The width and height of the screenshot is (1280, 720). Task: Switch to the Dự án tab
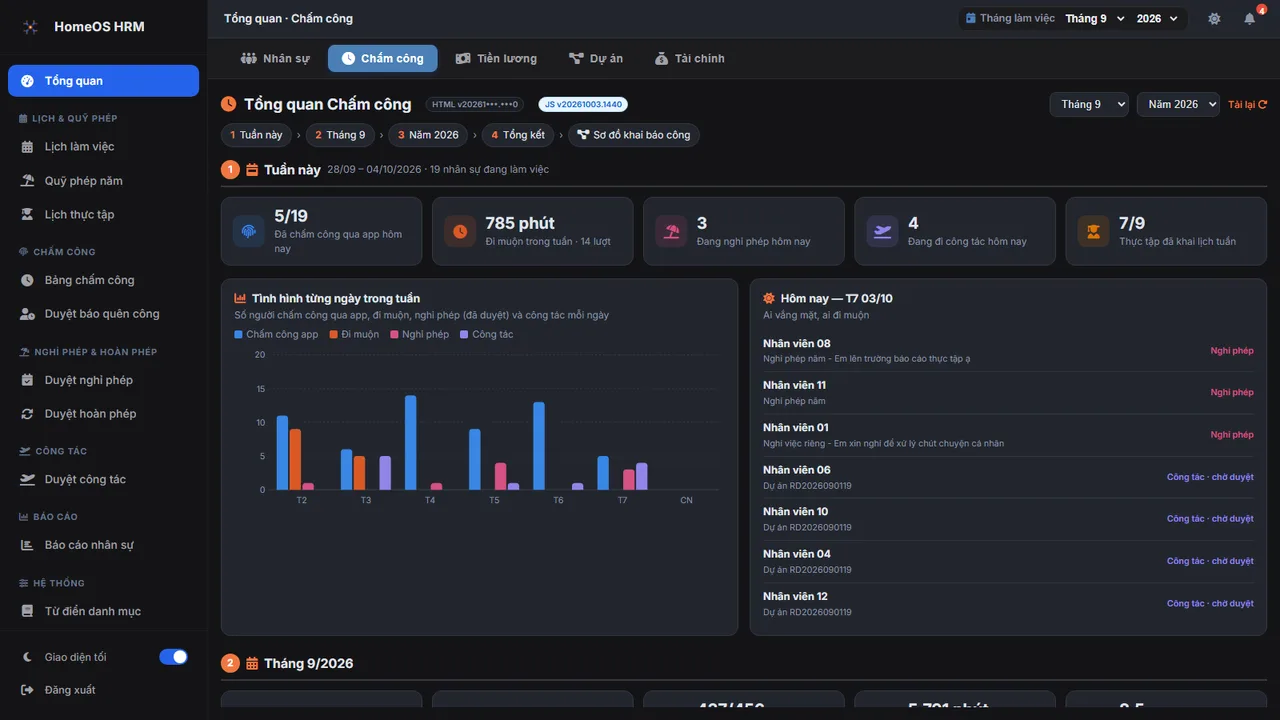point(596,58)
